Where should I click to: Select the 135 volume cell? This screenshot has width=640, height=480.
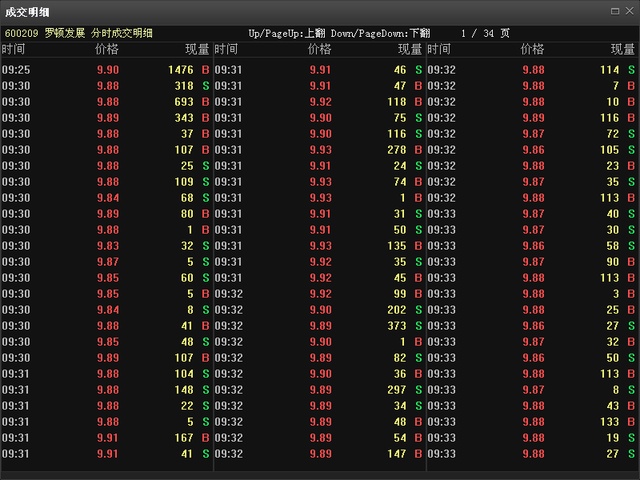(x=397, y=246)
